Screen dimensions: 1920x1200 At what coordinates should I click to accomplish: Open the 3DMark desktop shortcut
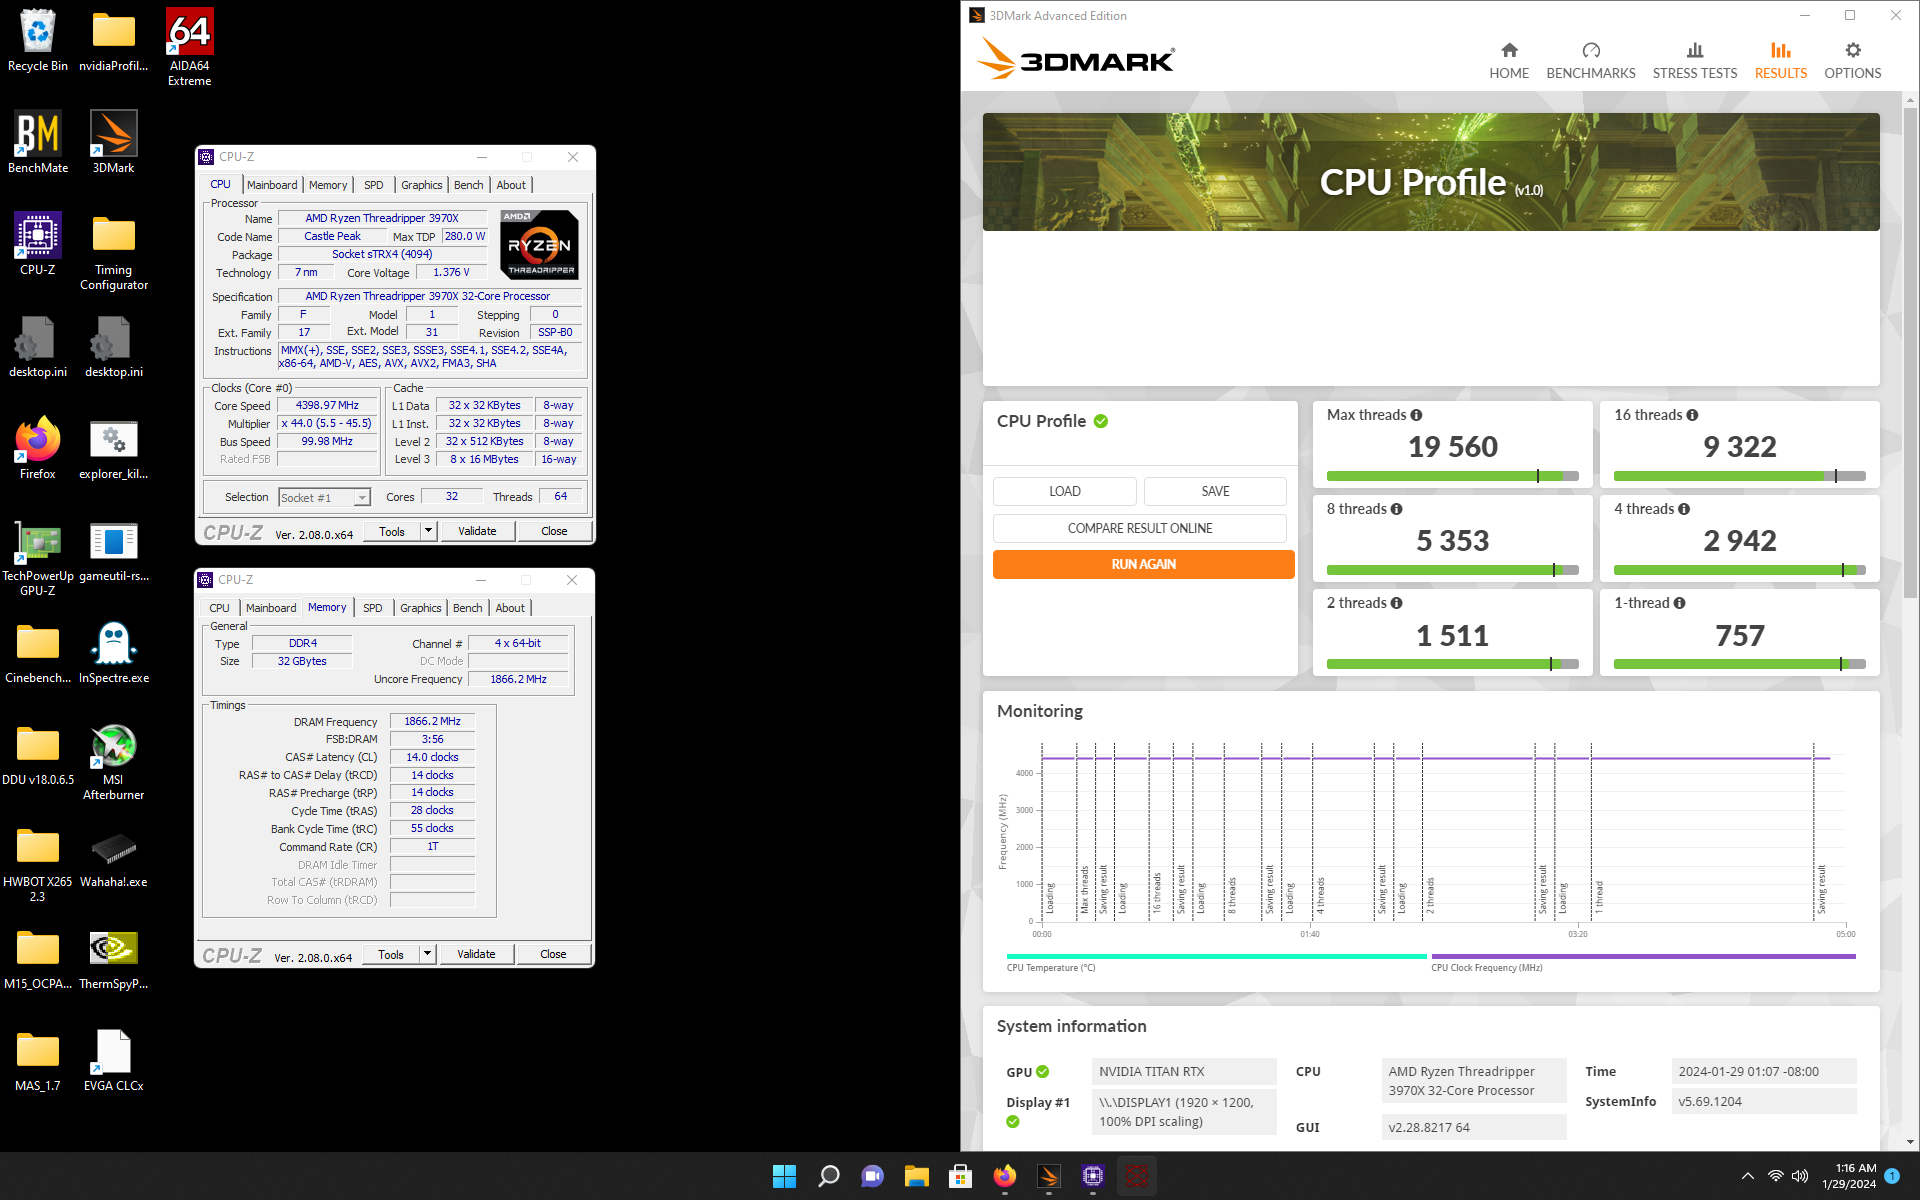tap(113, 143)
